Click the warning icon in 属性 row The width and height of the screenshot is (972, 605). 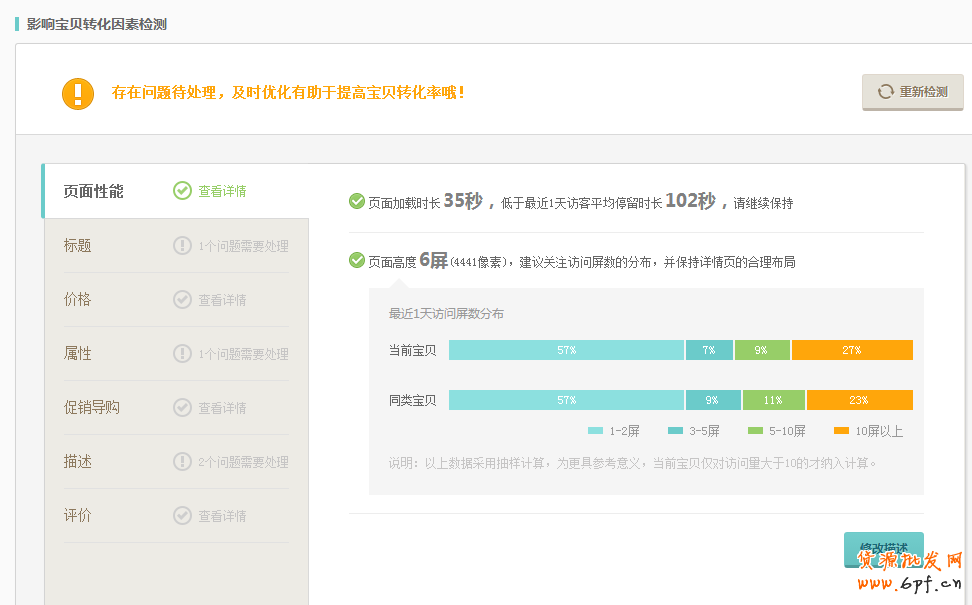(x=182, y=353)
